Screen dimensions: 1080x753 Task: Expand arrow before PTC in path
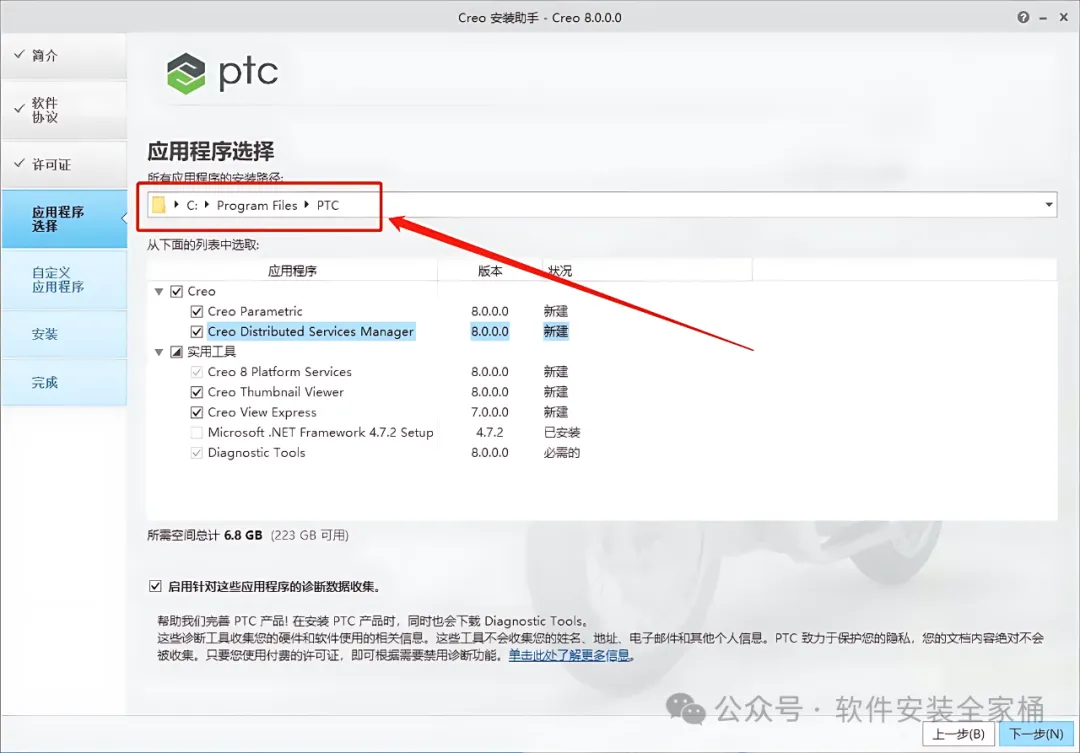(x=307, y=205)
